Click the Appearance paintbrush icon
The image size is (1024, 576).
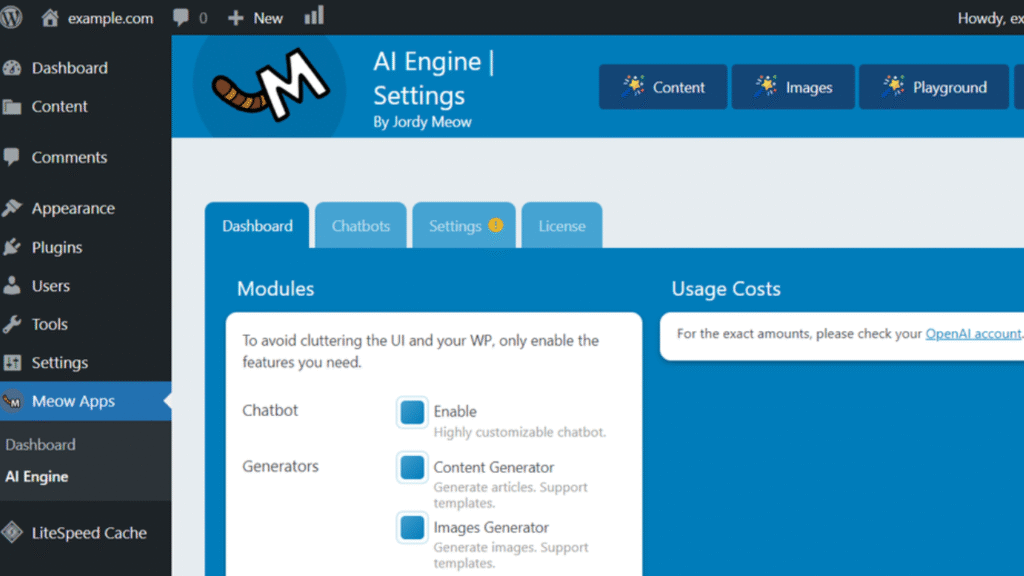pyautogui.click(x=12, y=208)
